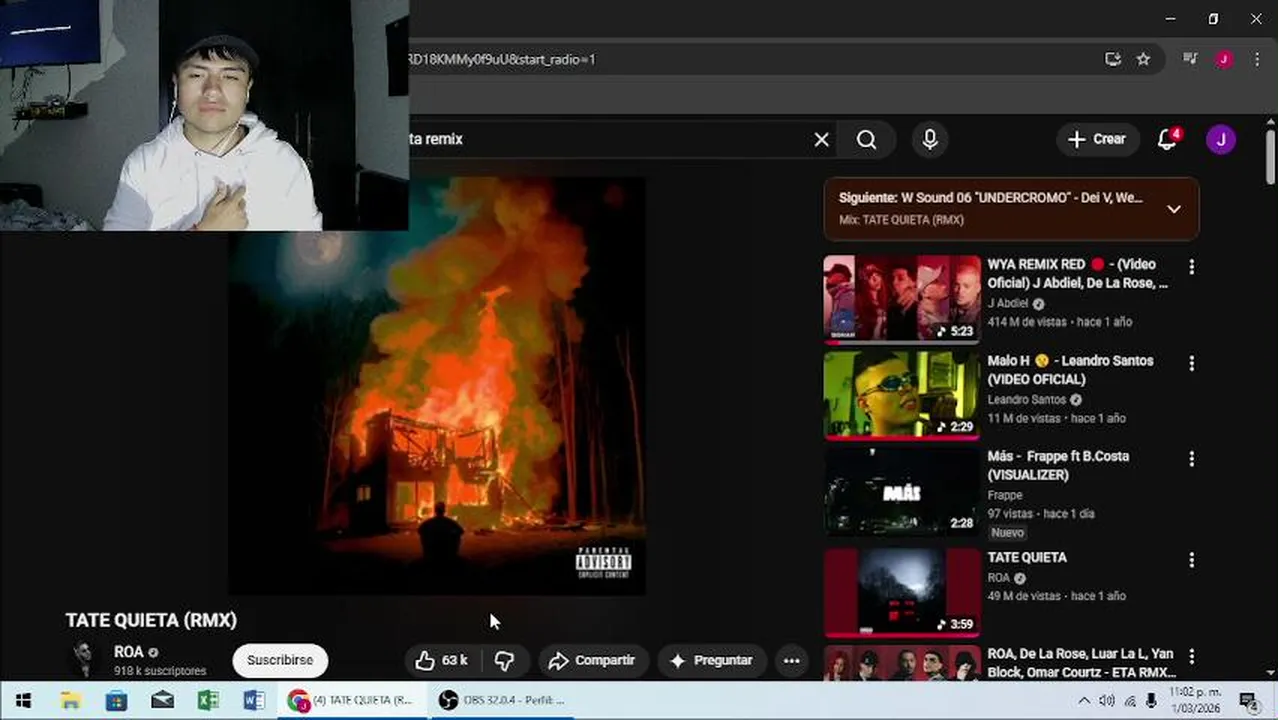
Task: Click the Nuevo badge on Más video
Action: [1007, 533]
